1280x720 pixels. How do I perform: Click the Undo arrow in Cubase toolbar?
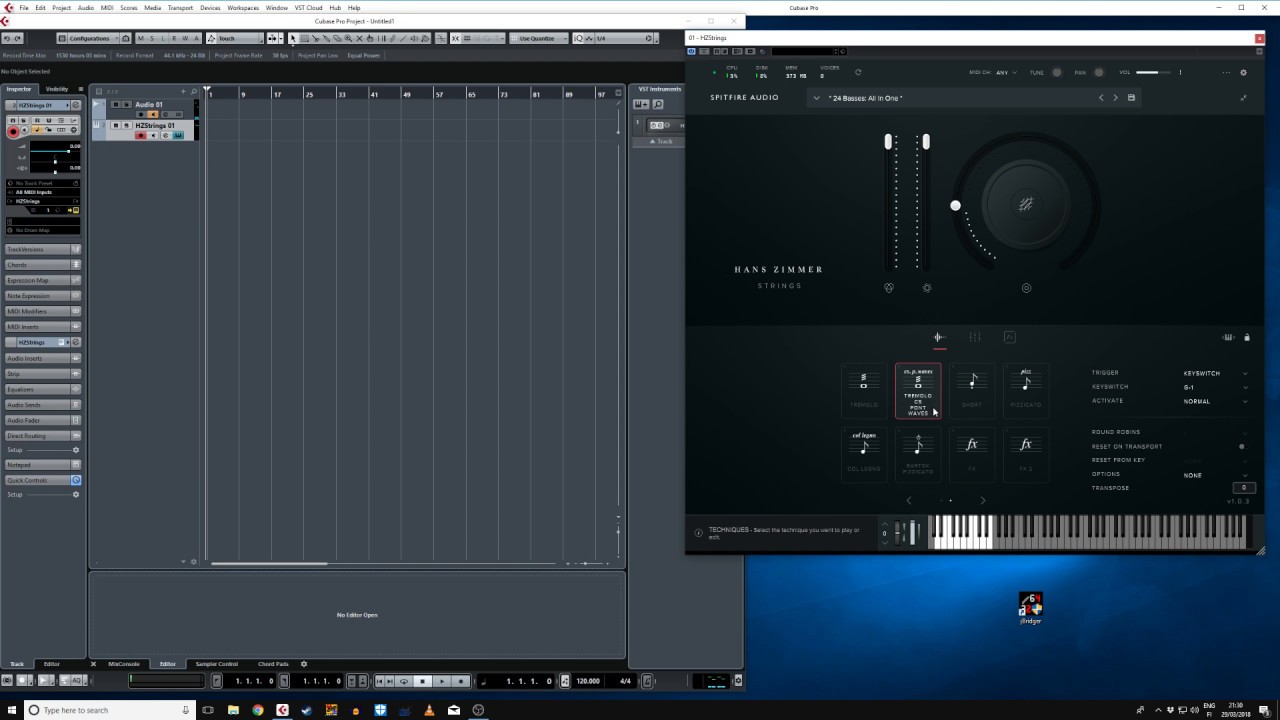(x=7, y=39)
